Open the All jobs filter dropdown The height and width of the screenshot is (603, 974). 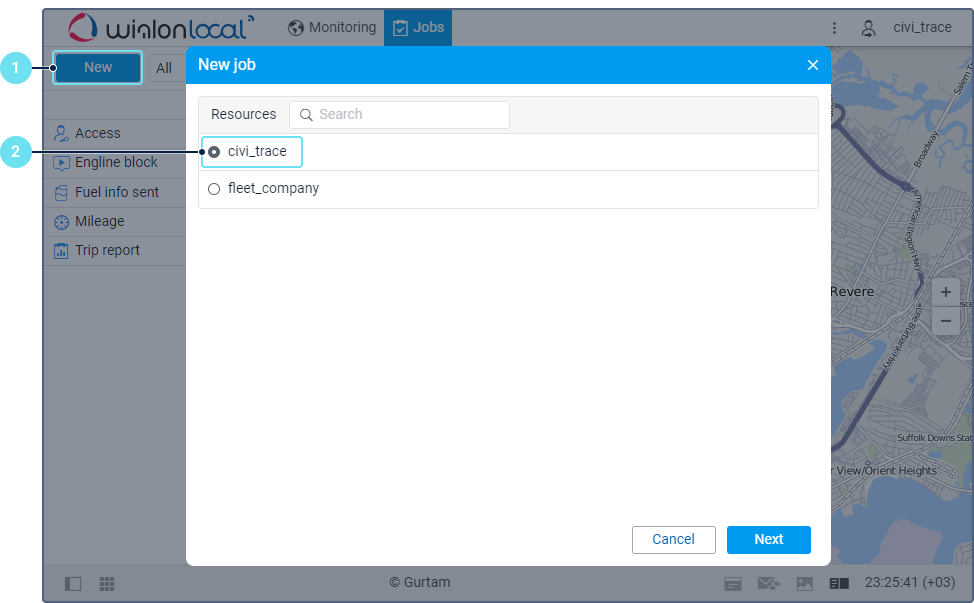coord(164,68)
